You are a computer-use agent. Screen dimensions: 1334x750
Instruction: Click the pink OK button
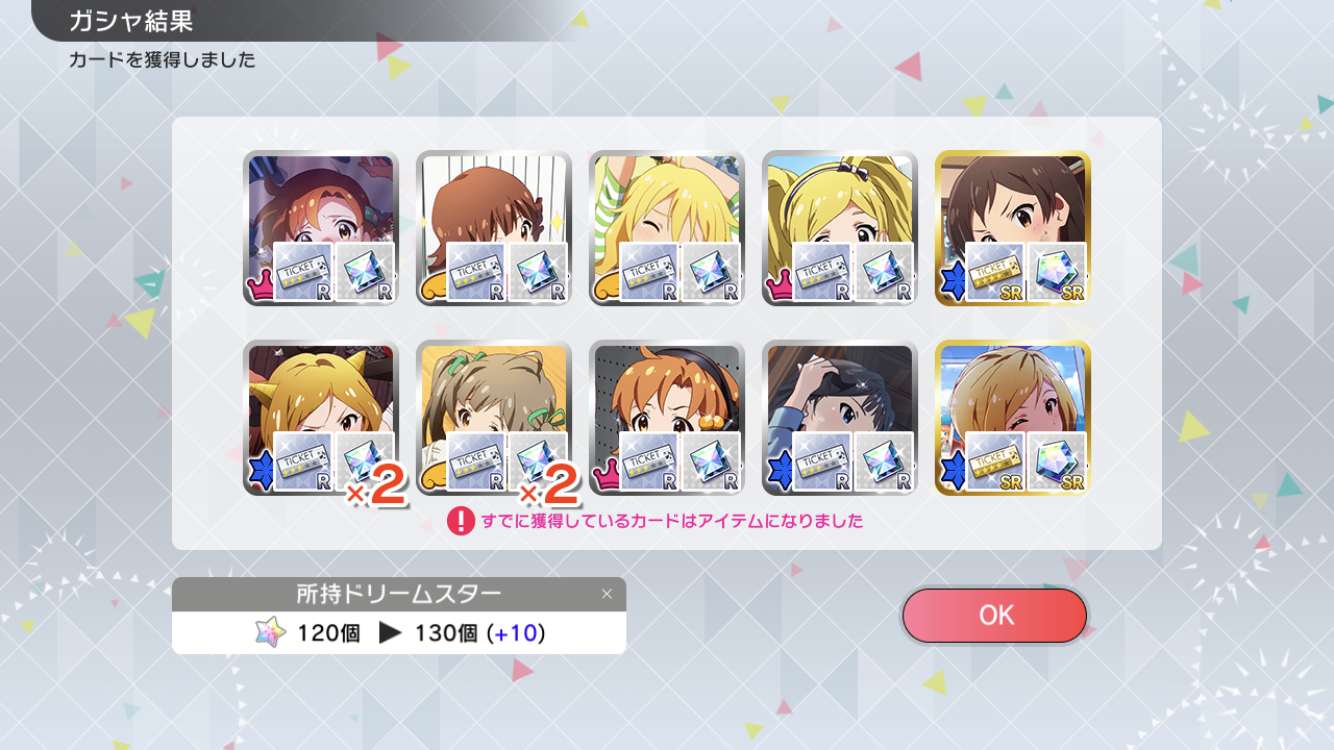pyautogui.click(x=994, y=615)
